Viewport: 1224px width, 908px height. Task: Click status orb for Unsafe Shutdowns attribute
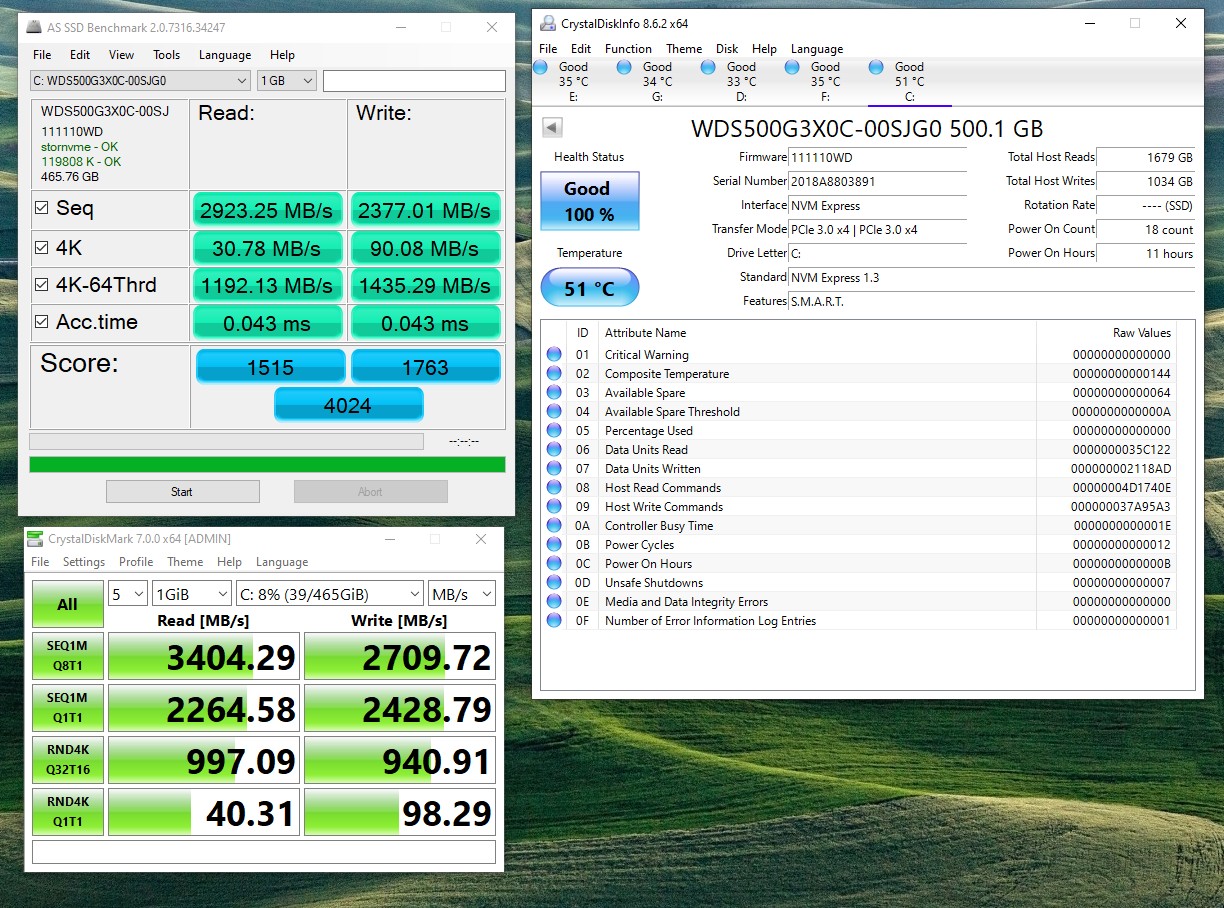(554, 583)
